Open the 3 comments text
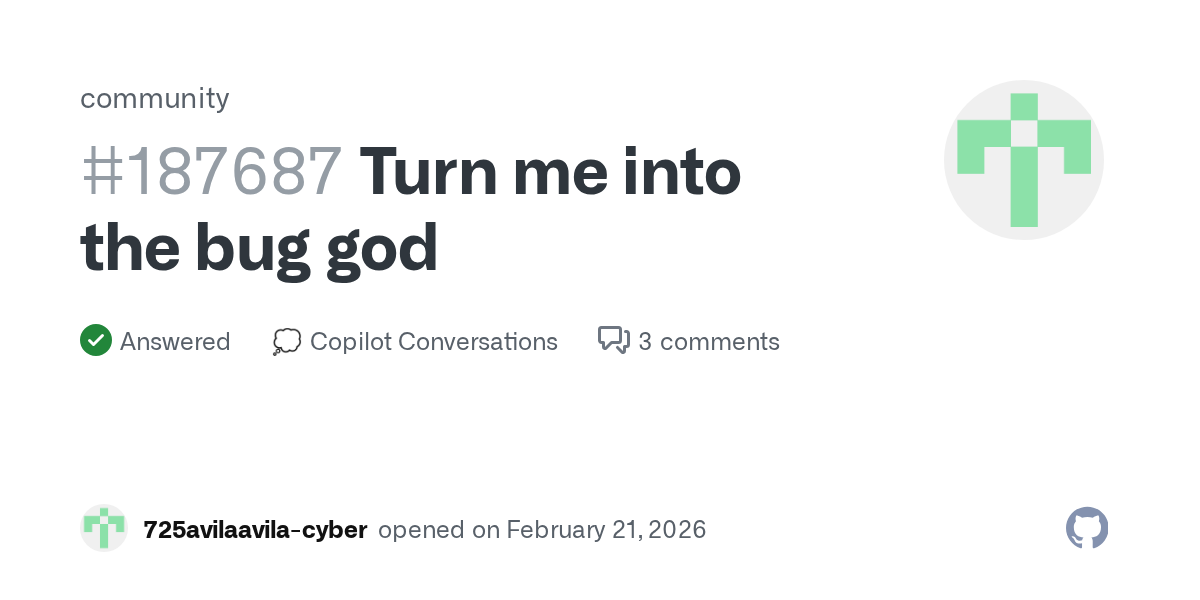This screenshot has height=600, width=1200. tap(708, 342)
